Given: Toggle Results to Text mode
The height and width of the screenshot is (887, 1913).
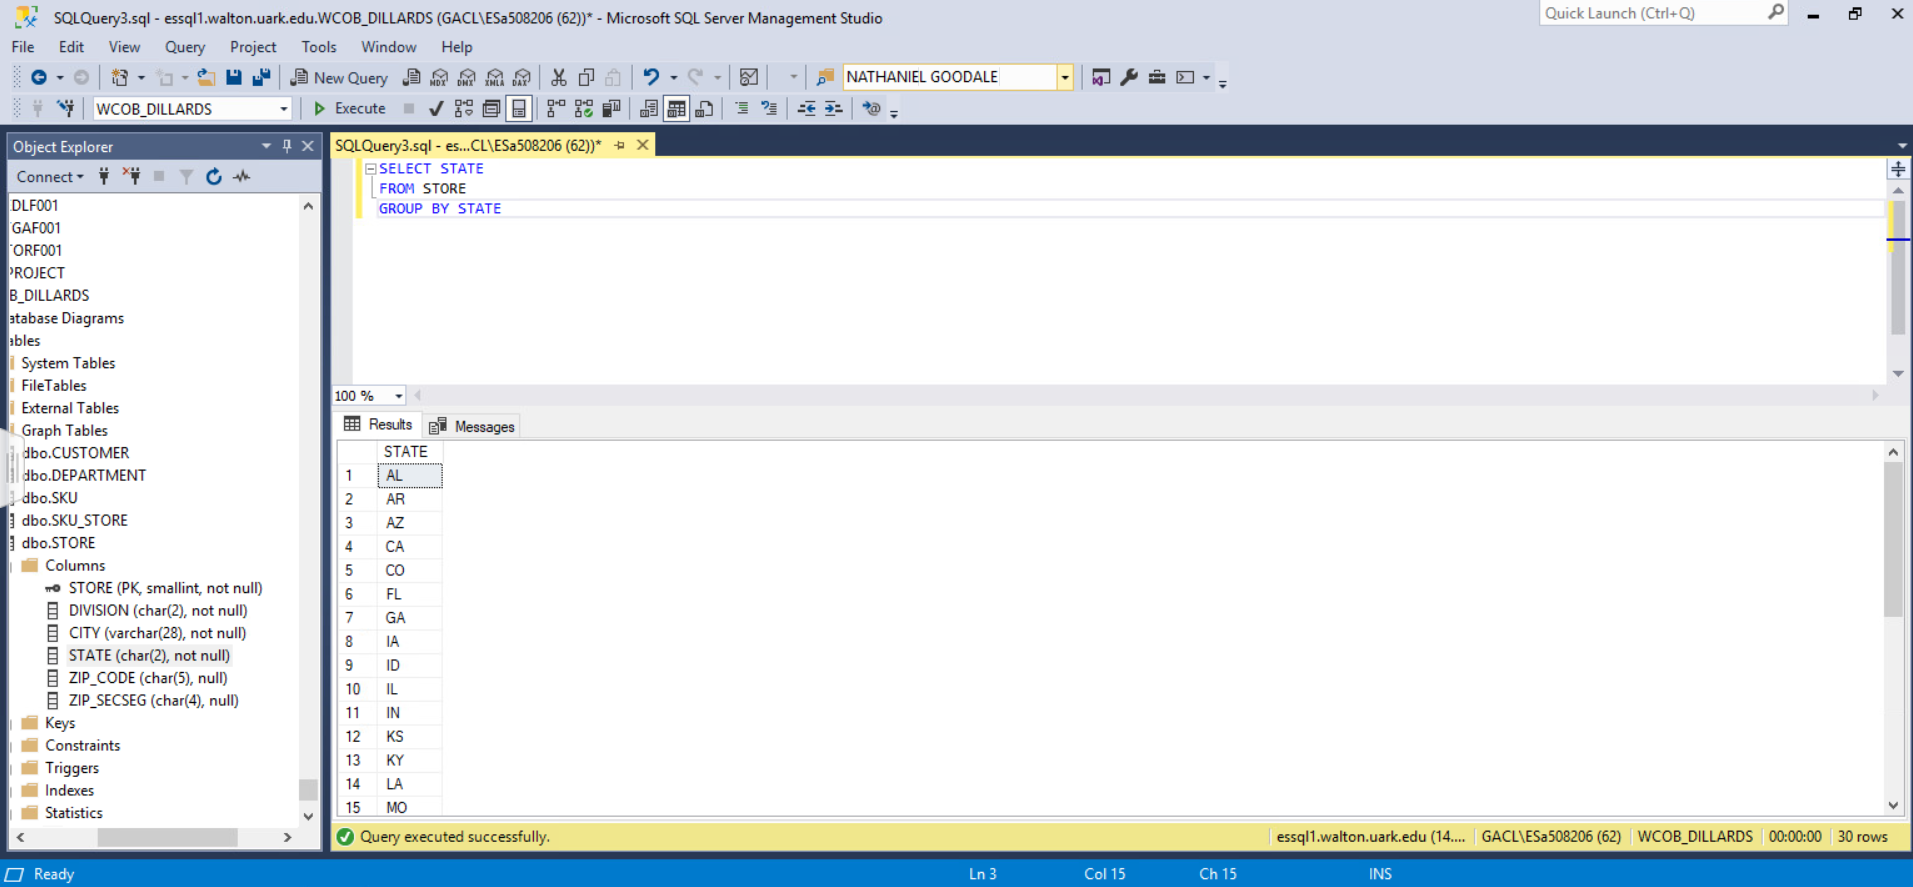Looking at the screenshot, I should [x=649, y=108].
